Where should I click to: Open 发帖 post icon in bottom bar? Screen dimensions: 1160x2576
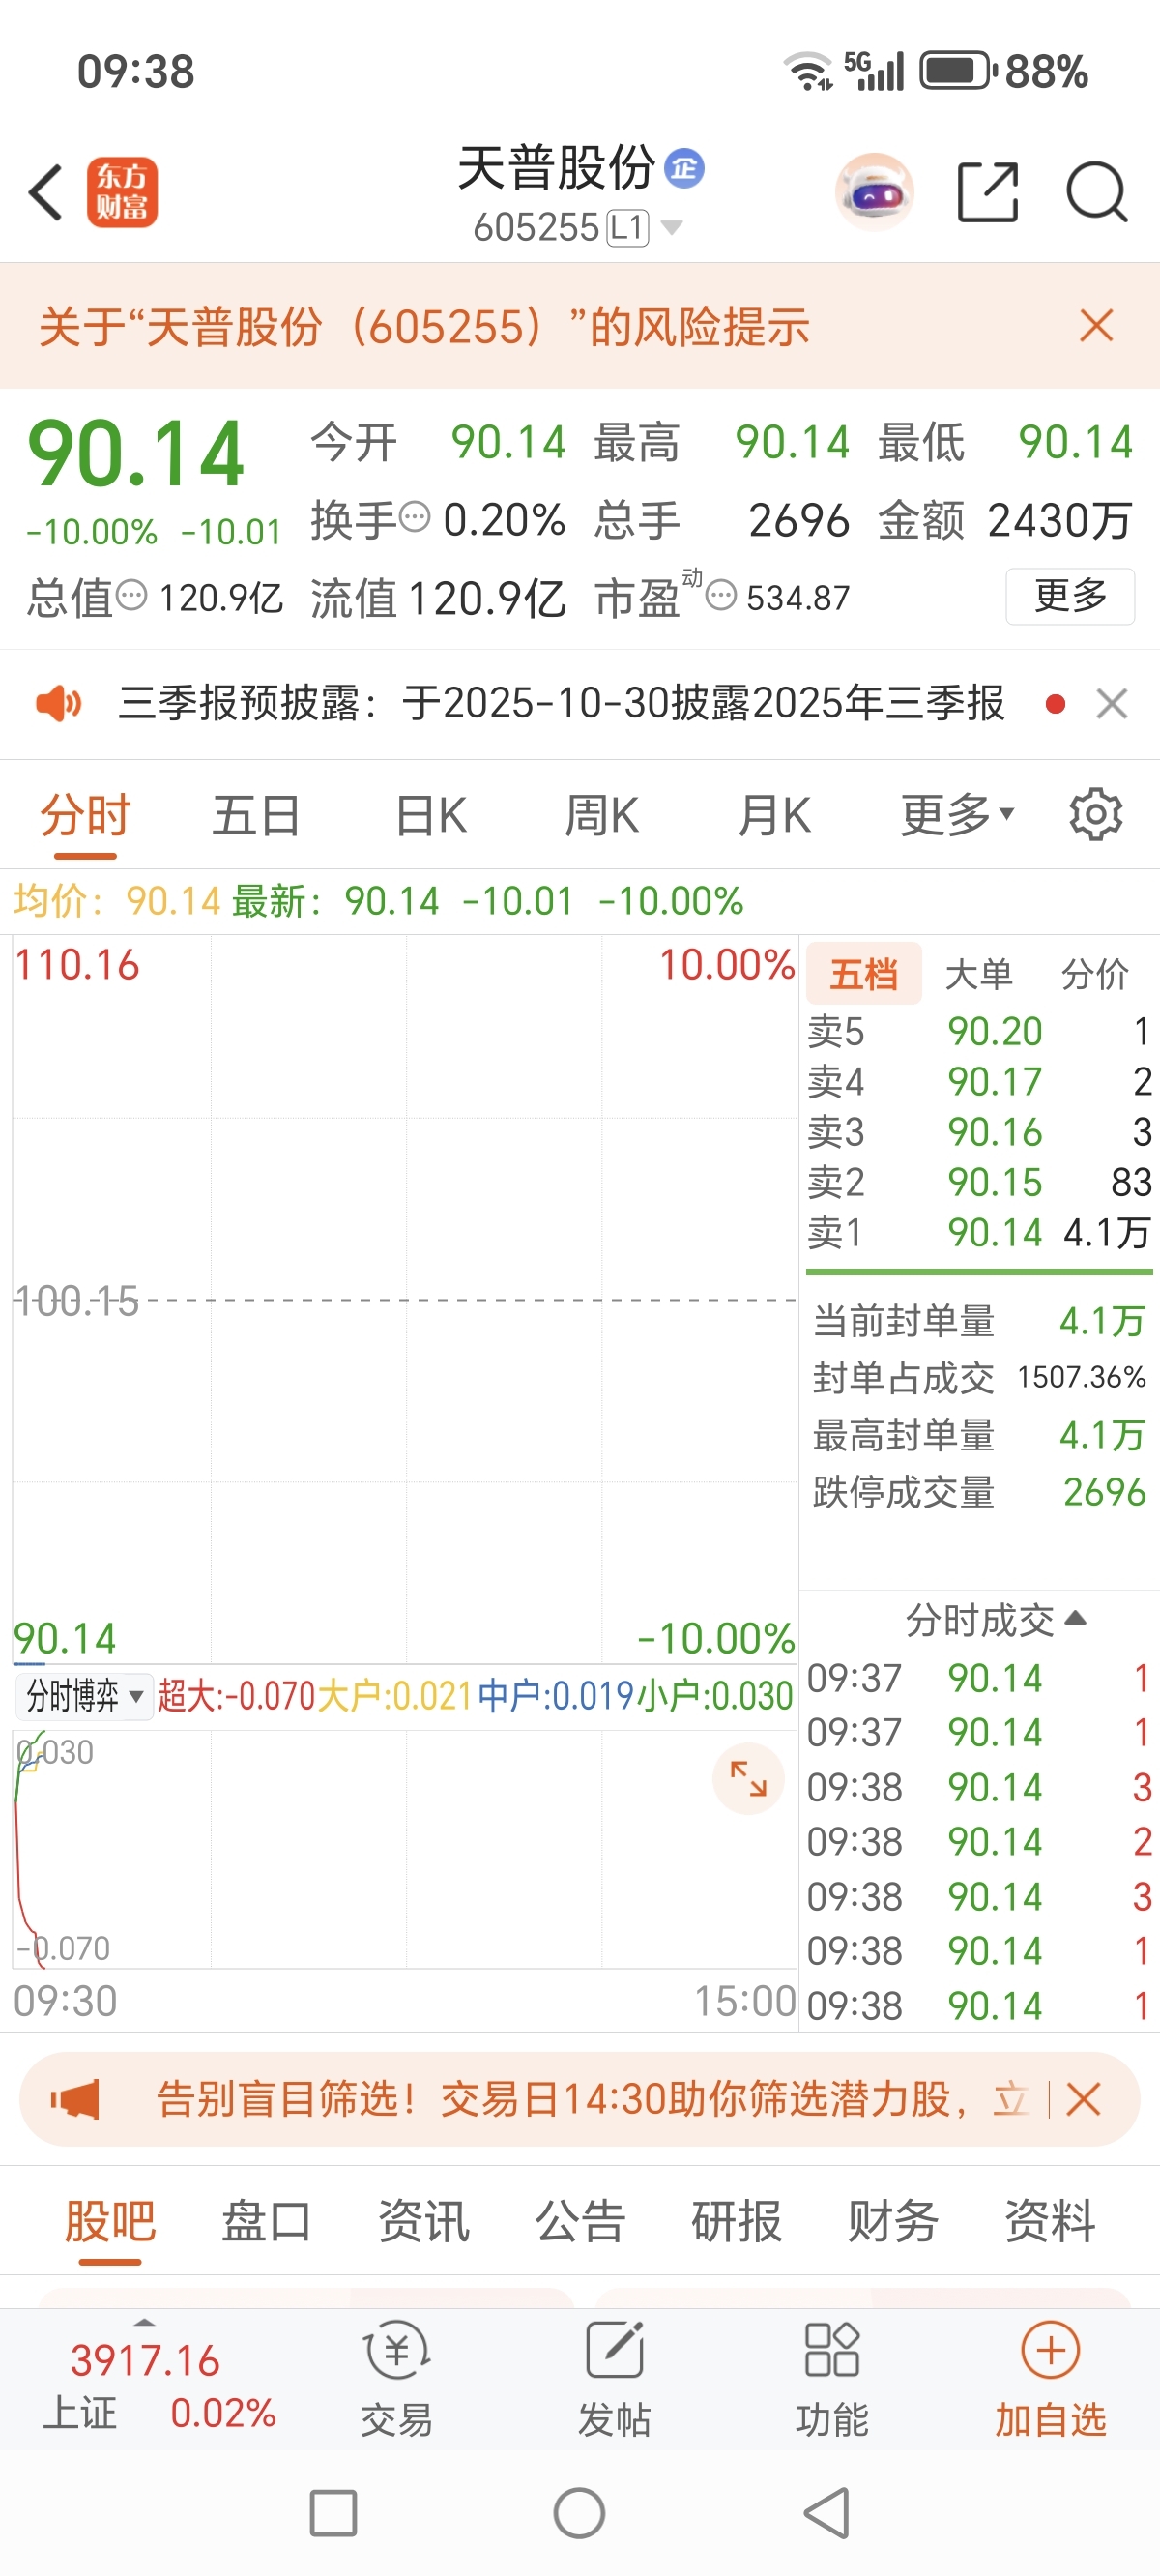614,2379
